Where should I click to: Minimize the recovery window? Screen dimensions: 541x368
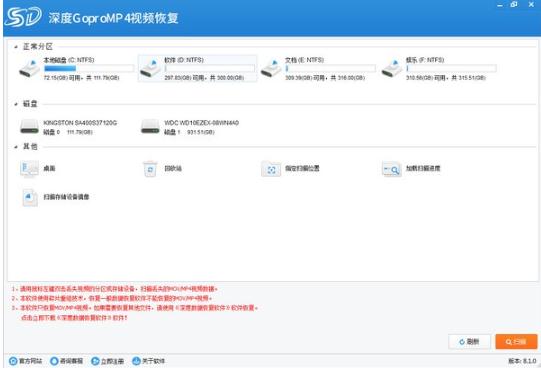(500, 5)
